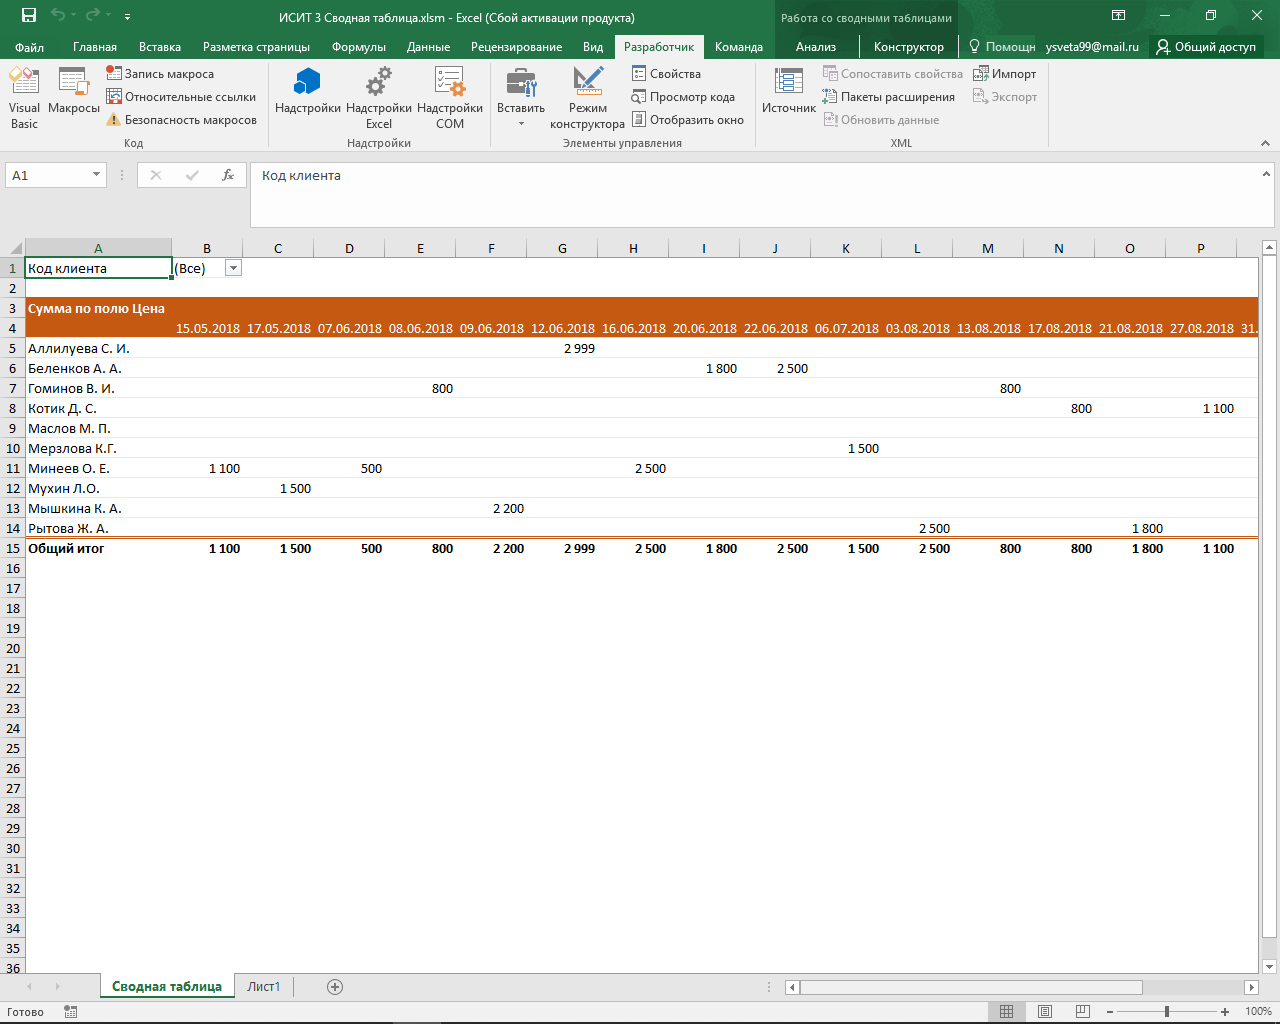Open the Visual Basic editor
Screen dimensions: 1280x1024
tap(24, 98)
